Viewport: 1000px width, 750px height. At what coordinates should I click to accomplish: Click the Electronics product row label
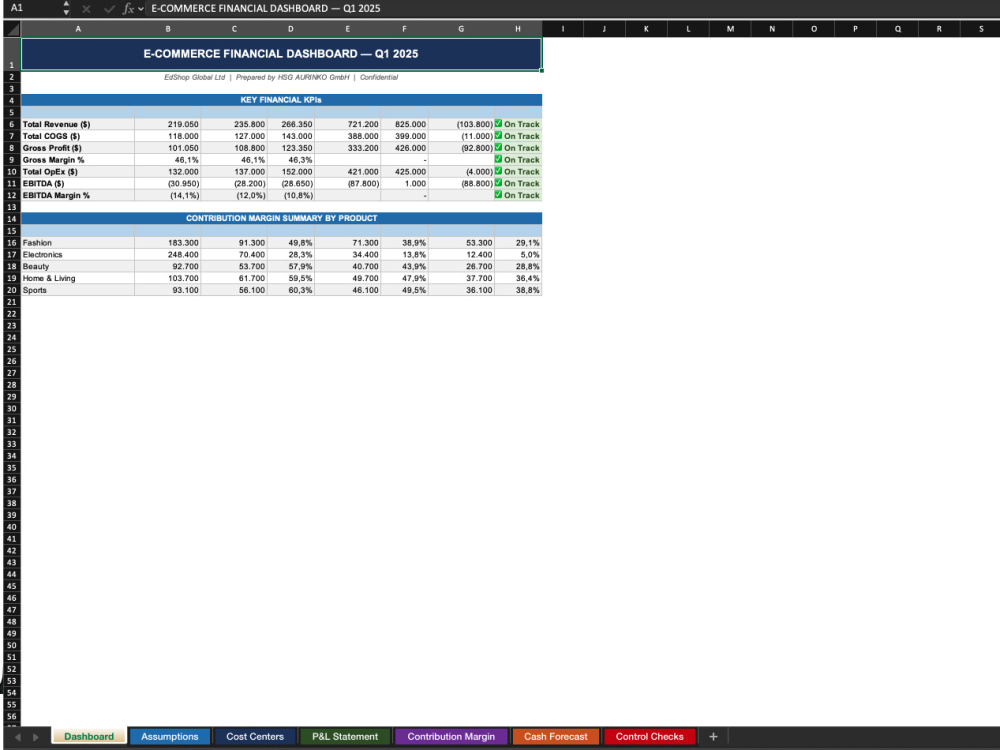pyautogui.click(x=78, y=254)
